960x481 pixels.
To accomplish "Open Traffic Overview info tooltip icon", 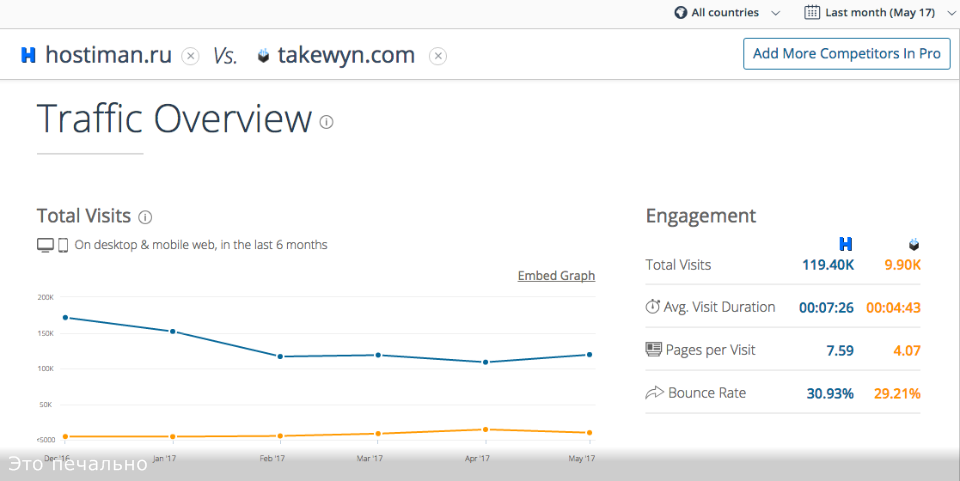I will pos(327,122).
